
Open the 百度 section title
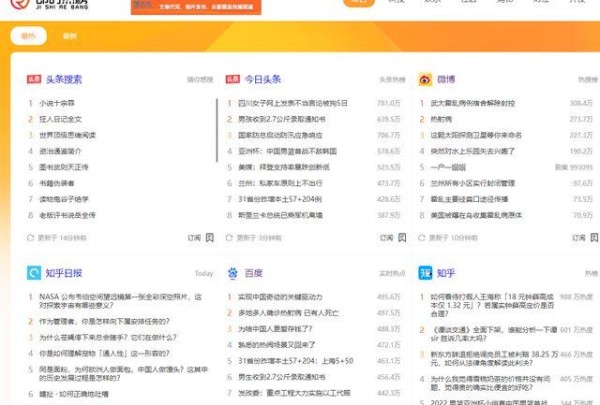click(x=254, y=273)
